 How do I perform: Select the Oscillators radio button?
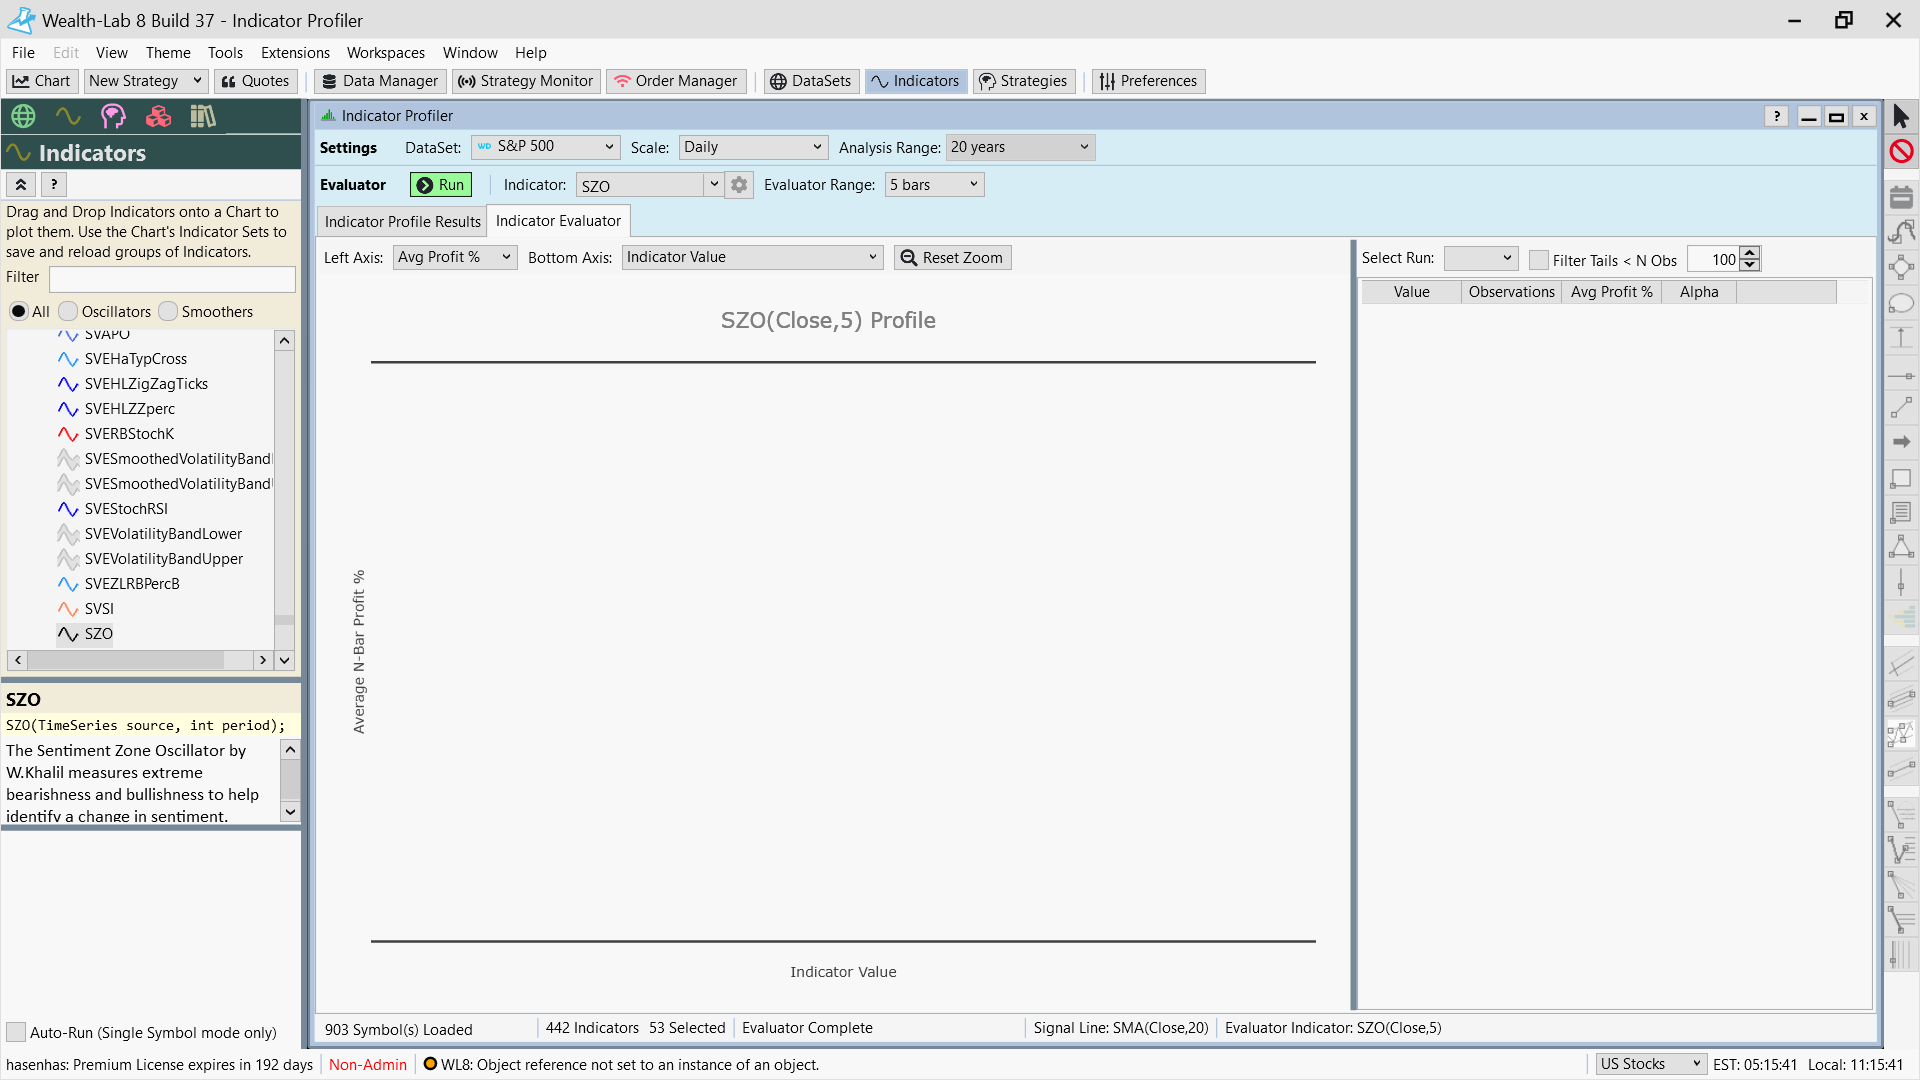67,311
